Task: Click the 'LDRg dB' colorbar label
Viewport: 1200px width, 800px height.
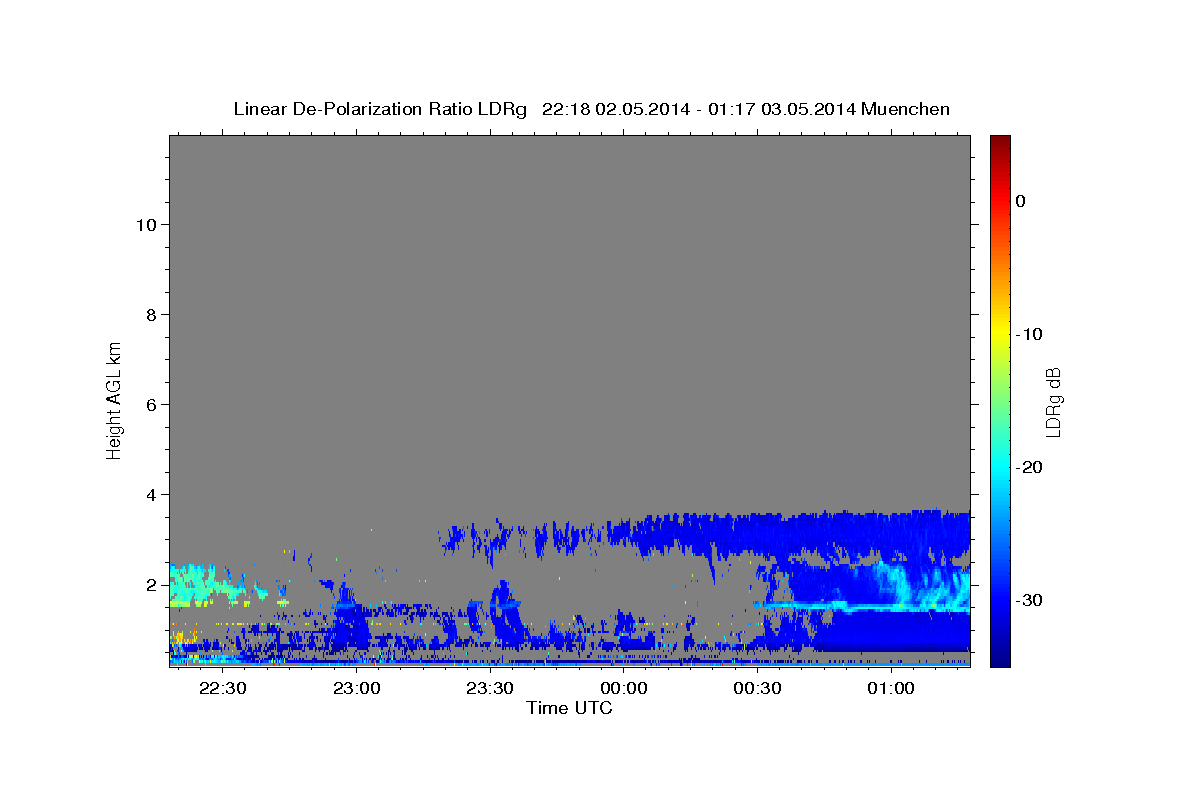Action: (x=1053, y=400)
